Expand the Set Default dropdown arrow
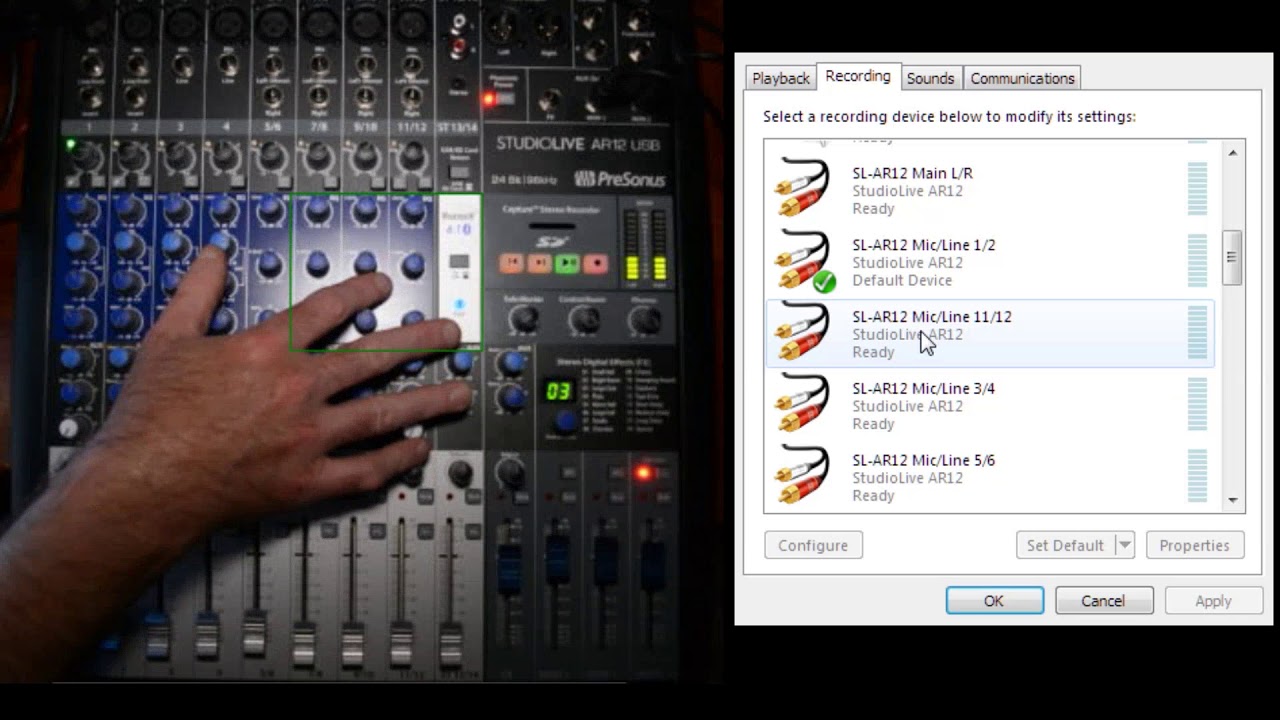 1124,545
